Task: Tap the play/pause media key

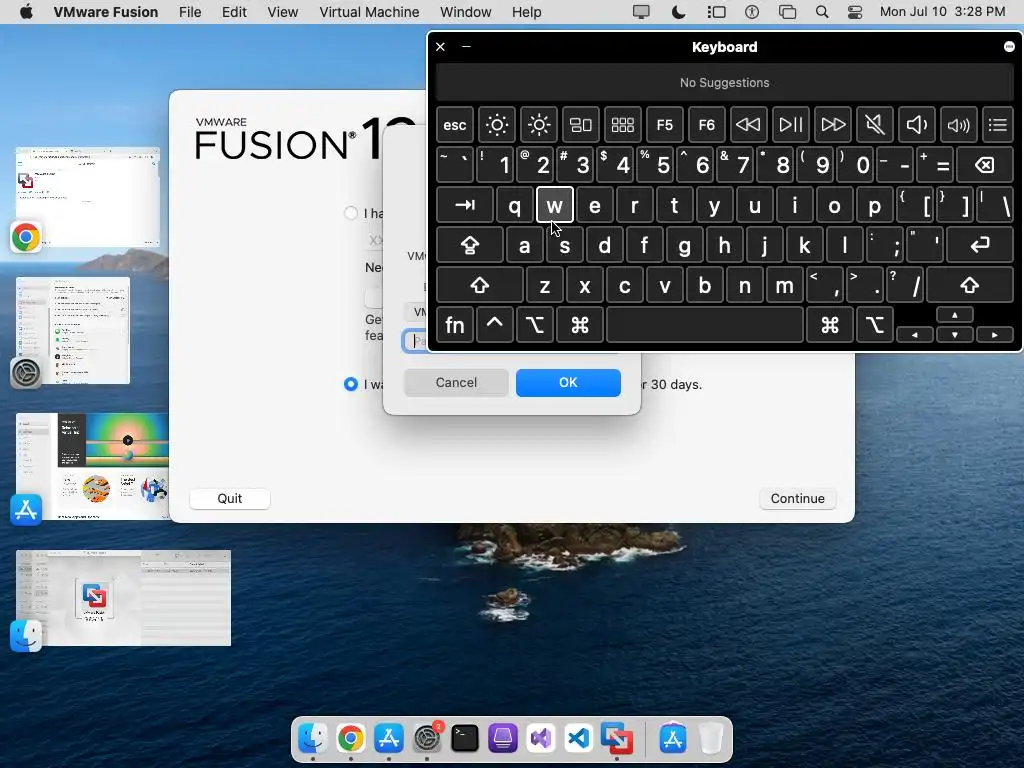Action: [x=790, y=125]
